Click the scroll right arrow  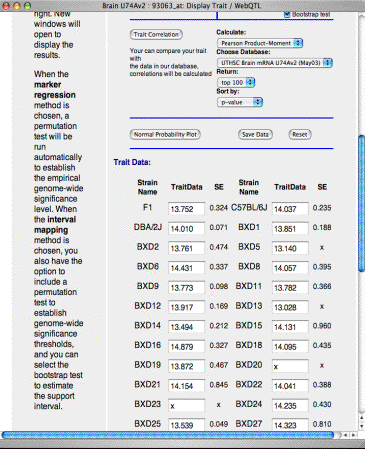[353, 435]
